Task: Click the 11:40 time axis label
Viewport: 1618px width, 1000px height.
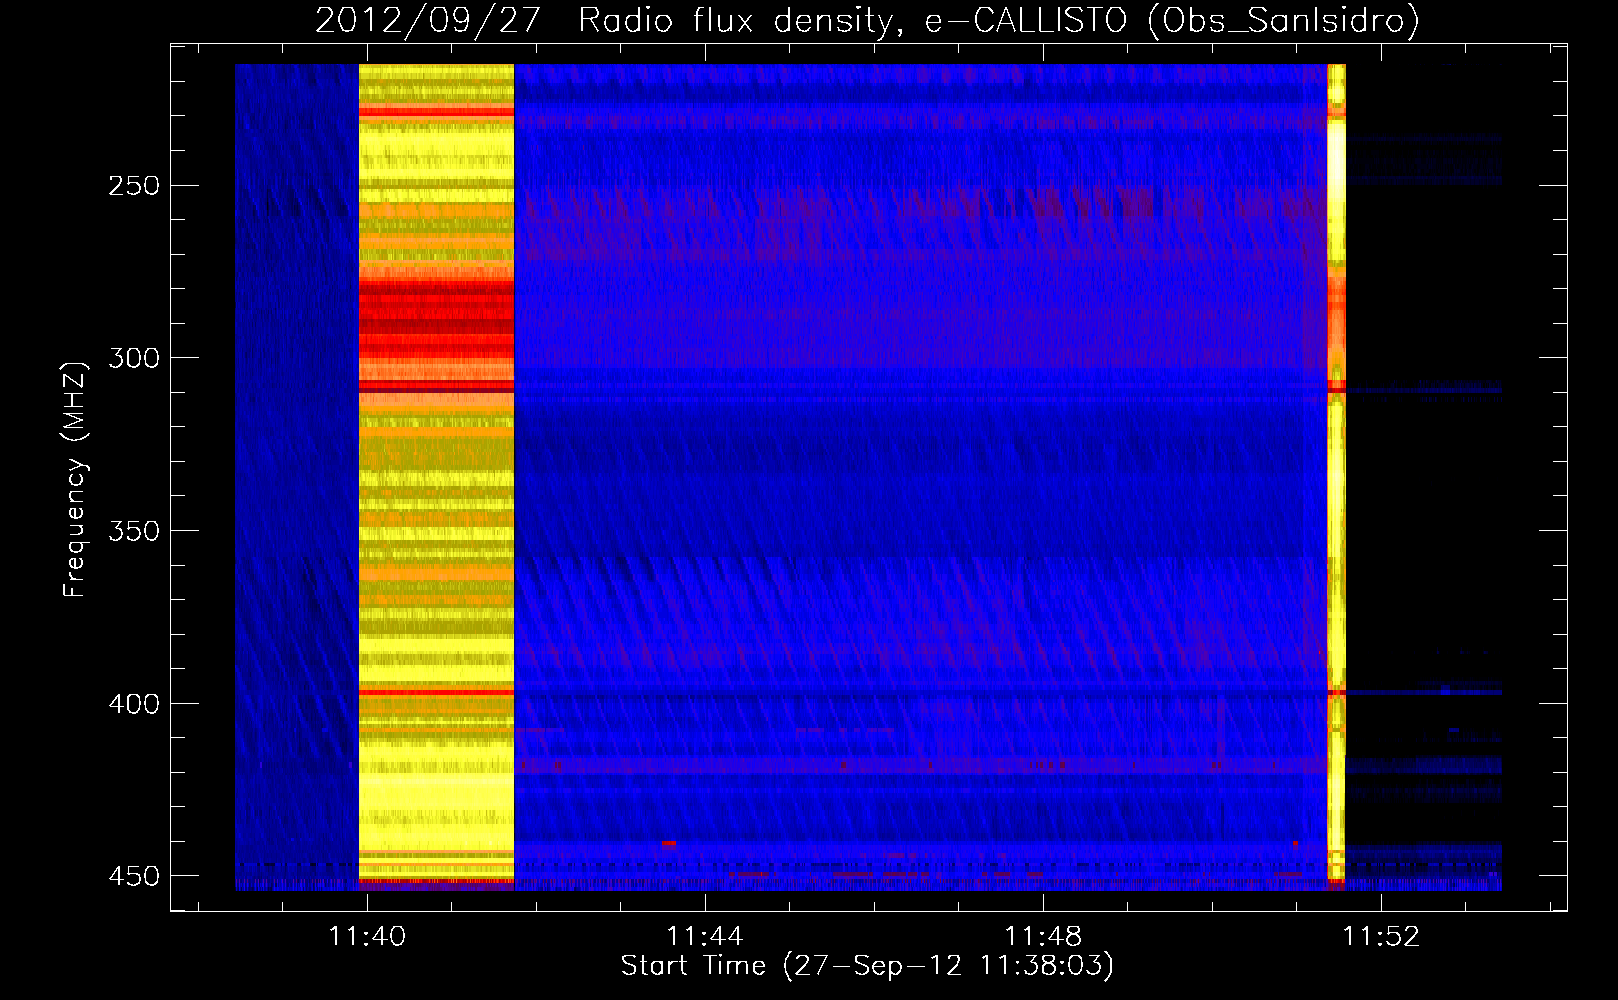Action: [367, 936]
